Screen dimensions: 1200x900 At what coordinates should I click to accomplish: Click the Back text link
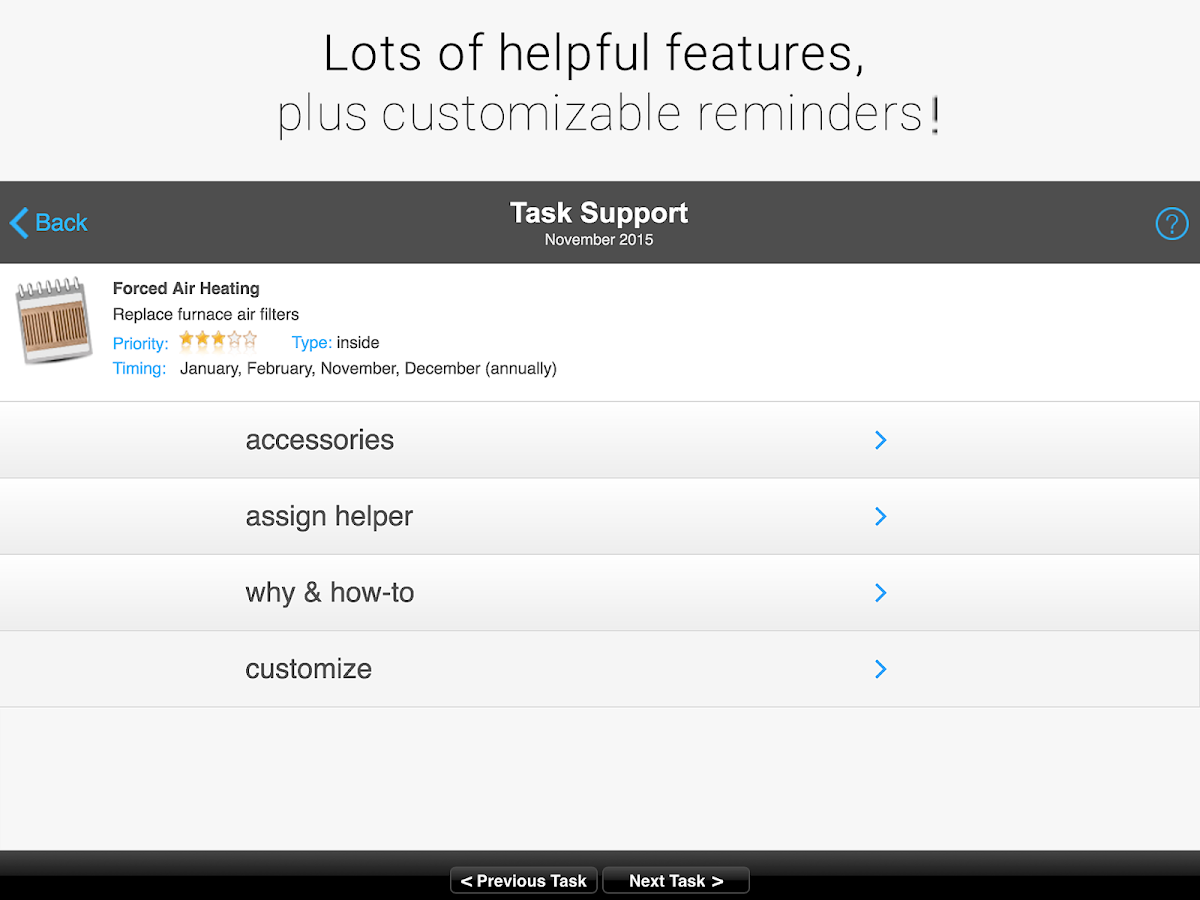[62, 223]
